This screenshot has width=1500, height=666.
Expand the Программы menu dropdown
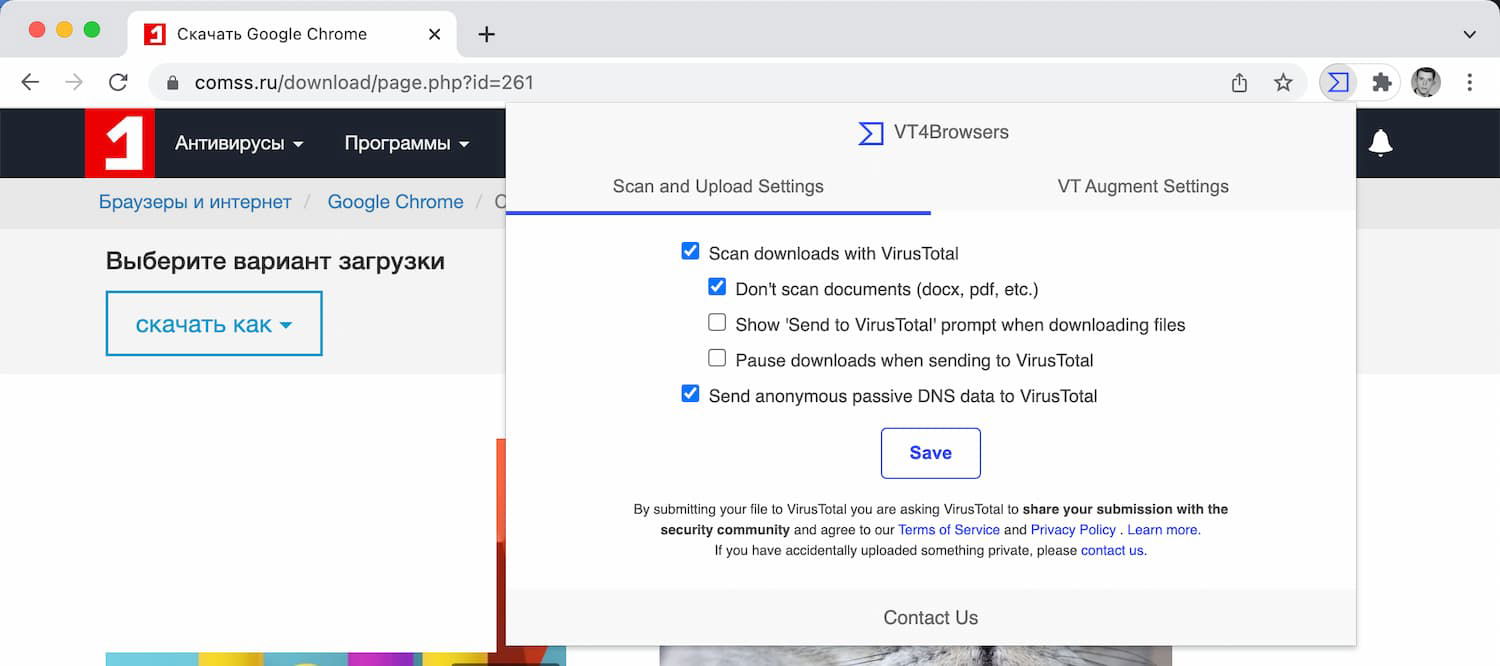[407, 143]
